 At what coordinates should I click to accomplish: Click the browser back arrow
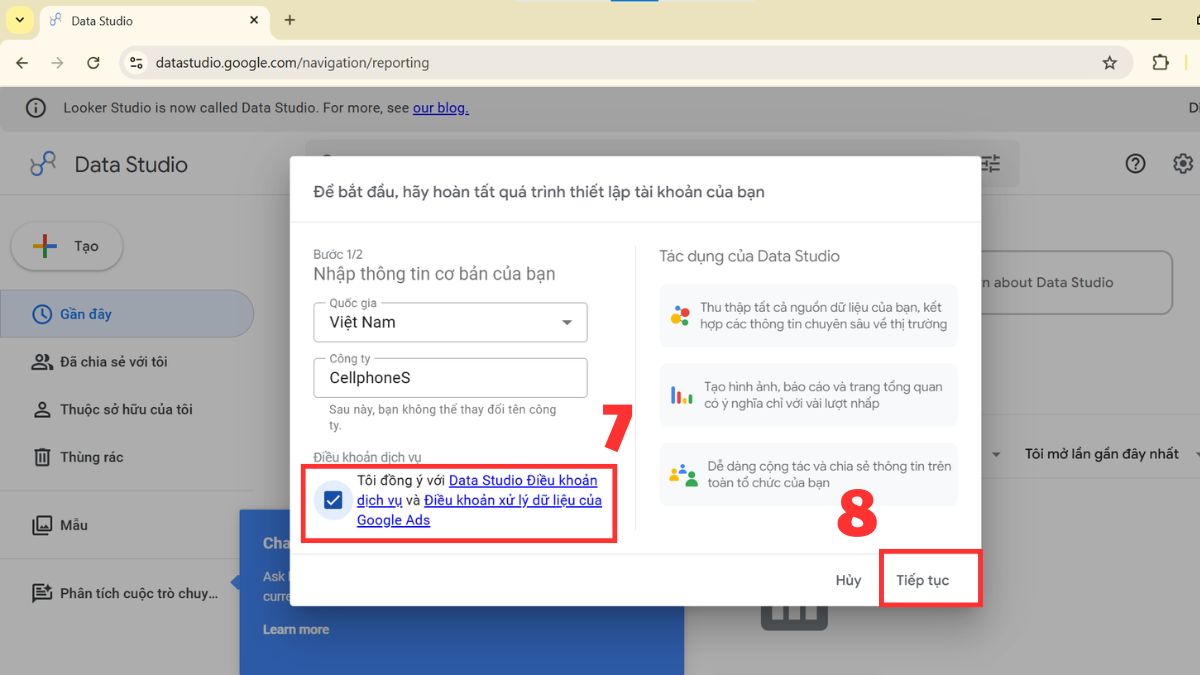click(x=22, y=62)
